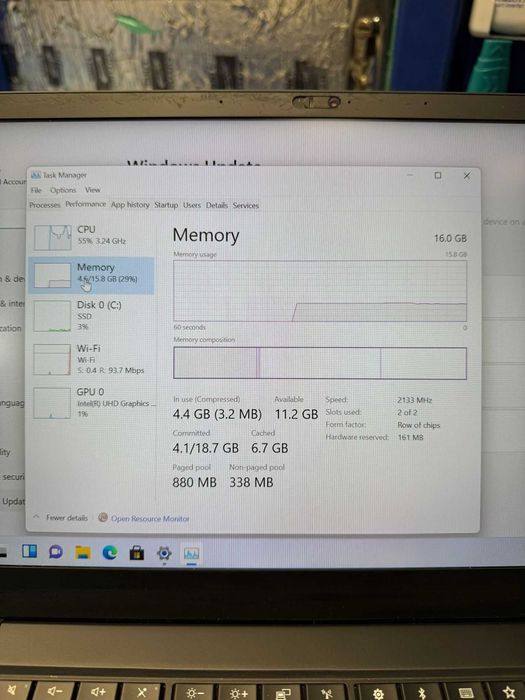Select the CPU performance item
The image size is (525, 700).
point(92,237)
